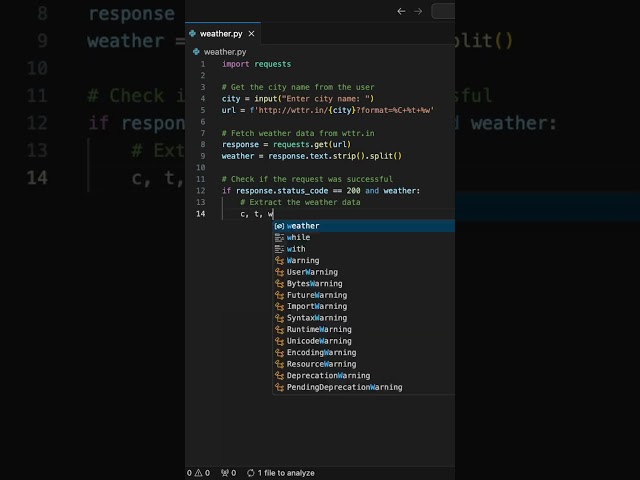Viewport: 640px width, 480px height.
Task: Click the f-string URL on line 5
Action: click(x=342, y=110)
